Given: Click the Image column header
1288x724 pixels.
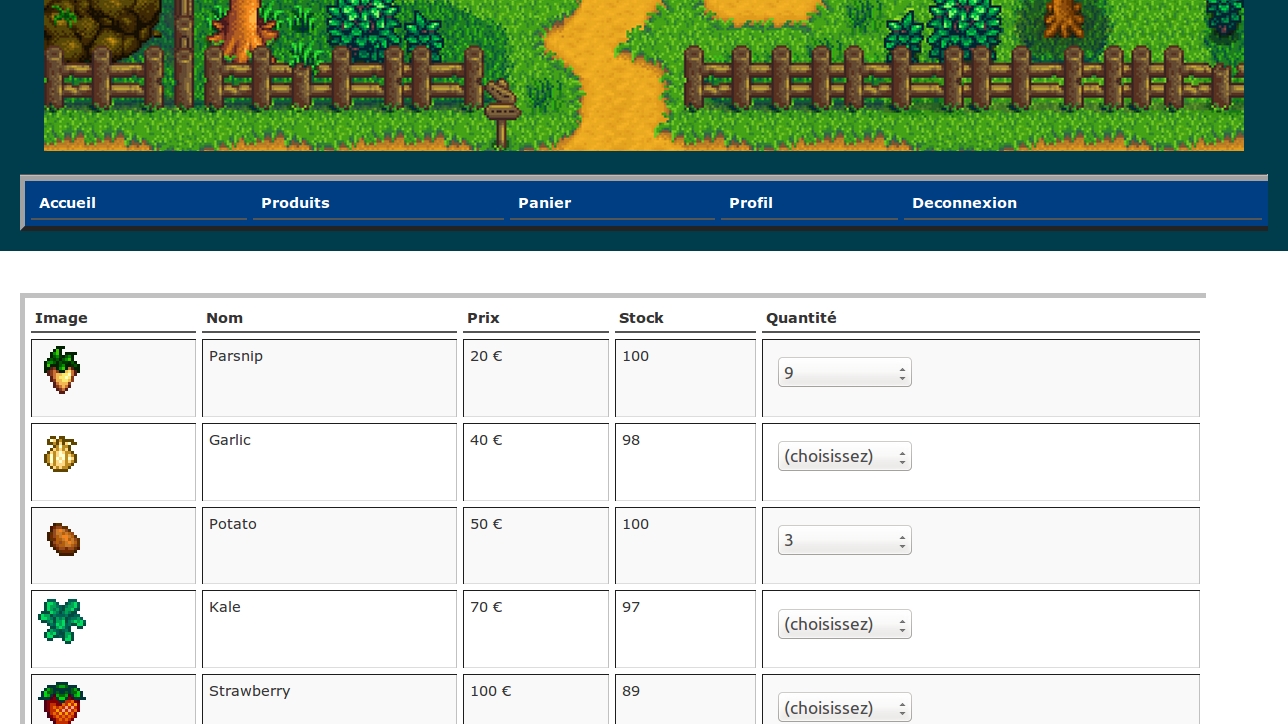Looking at the screenshot, I should [x=61, y=318].
